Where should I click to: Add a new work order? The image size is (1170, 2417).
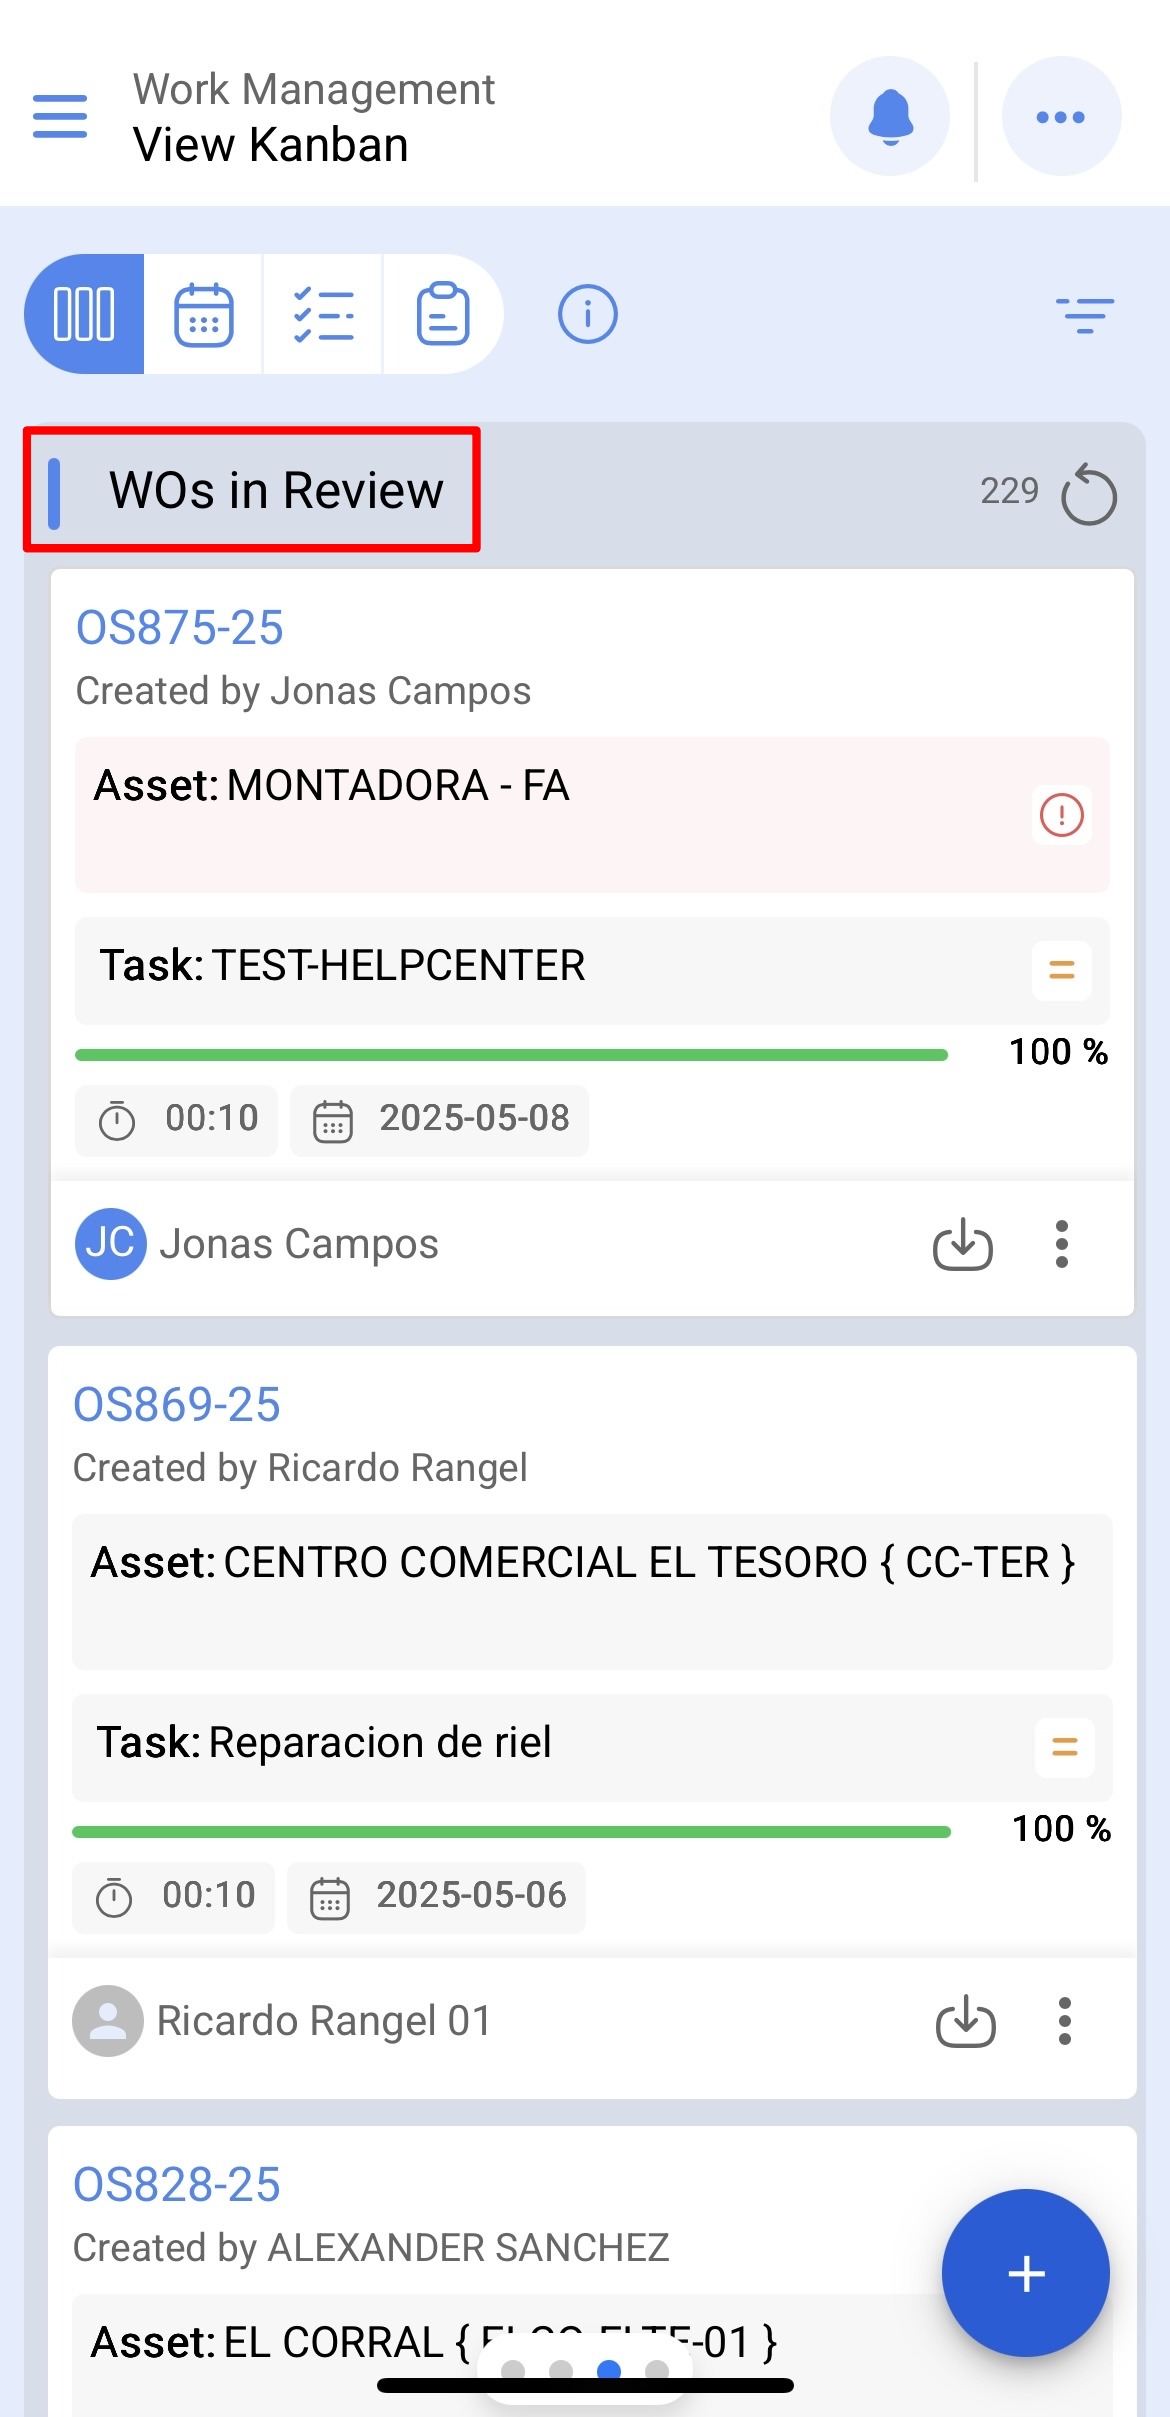click(x=1025, y=2273)
